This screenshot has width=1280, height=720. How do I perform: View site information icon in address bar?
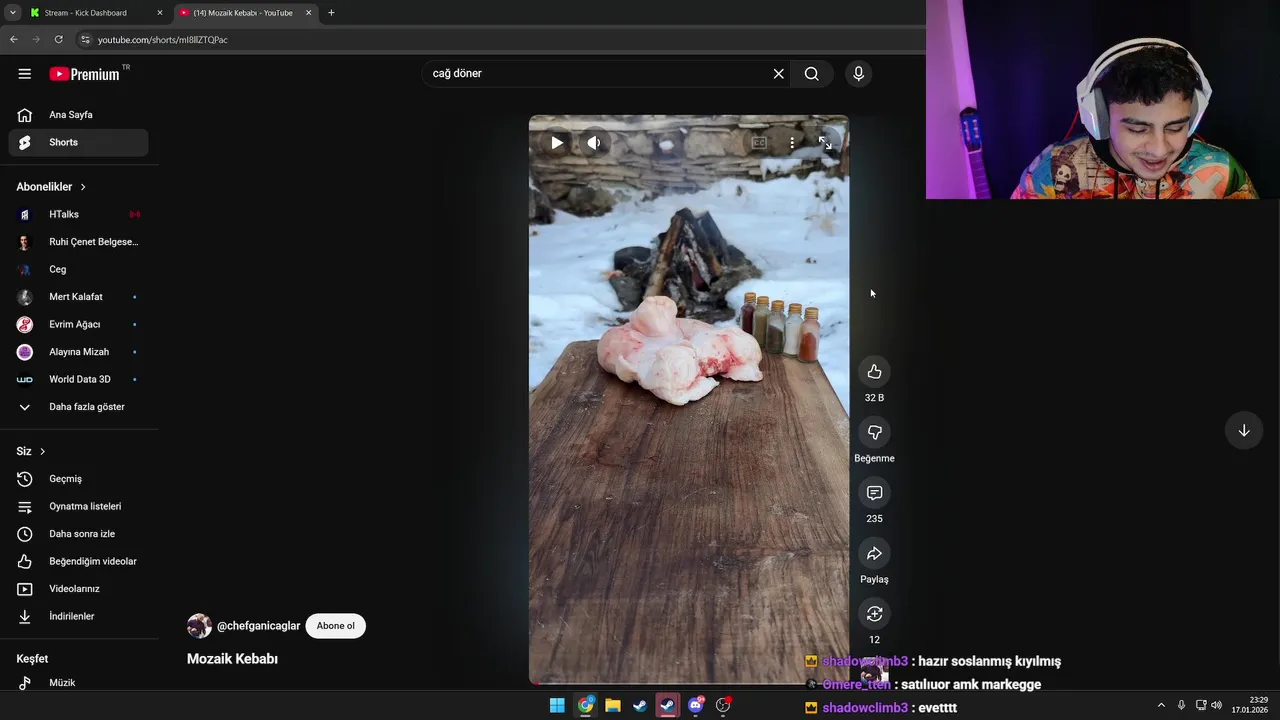86,39
